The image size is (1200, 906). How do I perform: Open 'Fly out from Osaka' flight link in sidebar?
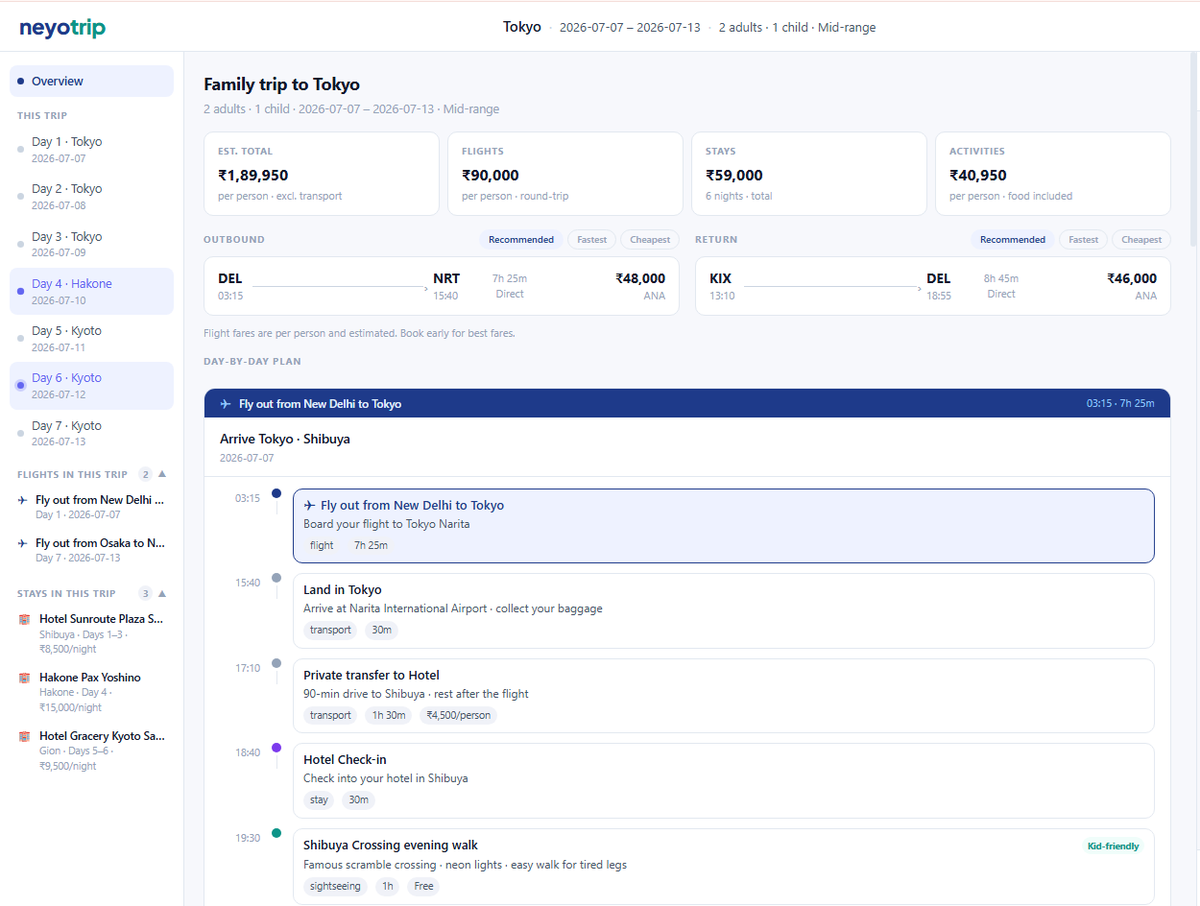92,550
